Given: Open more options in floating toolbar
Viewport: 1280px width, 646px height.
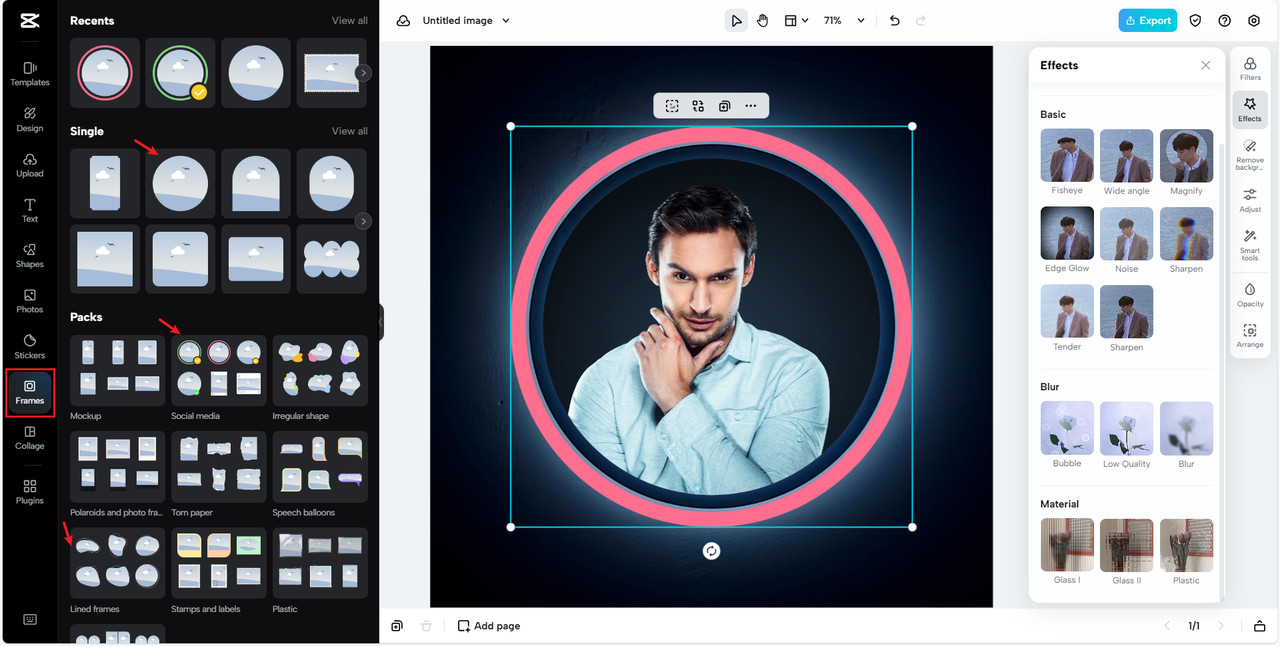Looking at the screenshot, I should pos(750,105).
